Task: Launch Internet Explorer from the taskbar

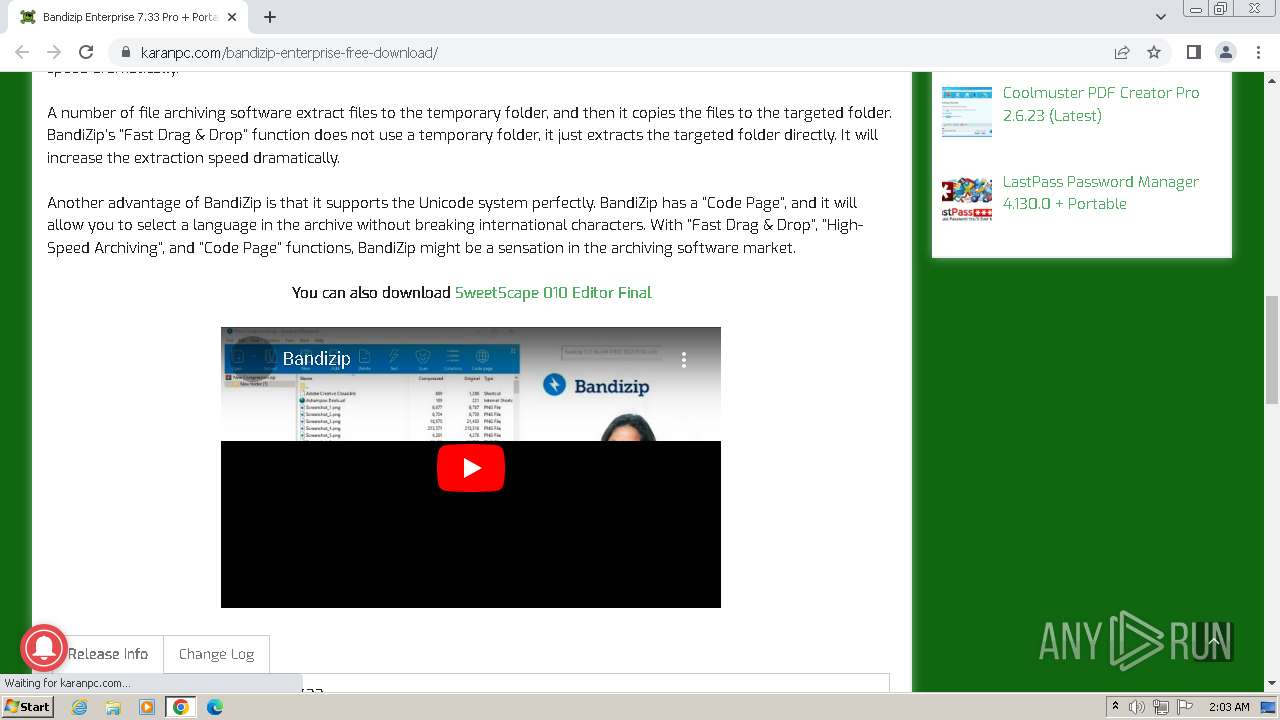Action: click(x=79, y=707)
